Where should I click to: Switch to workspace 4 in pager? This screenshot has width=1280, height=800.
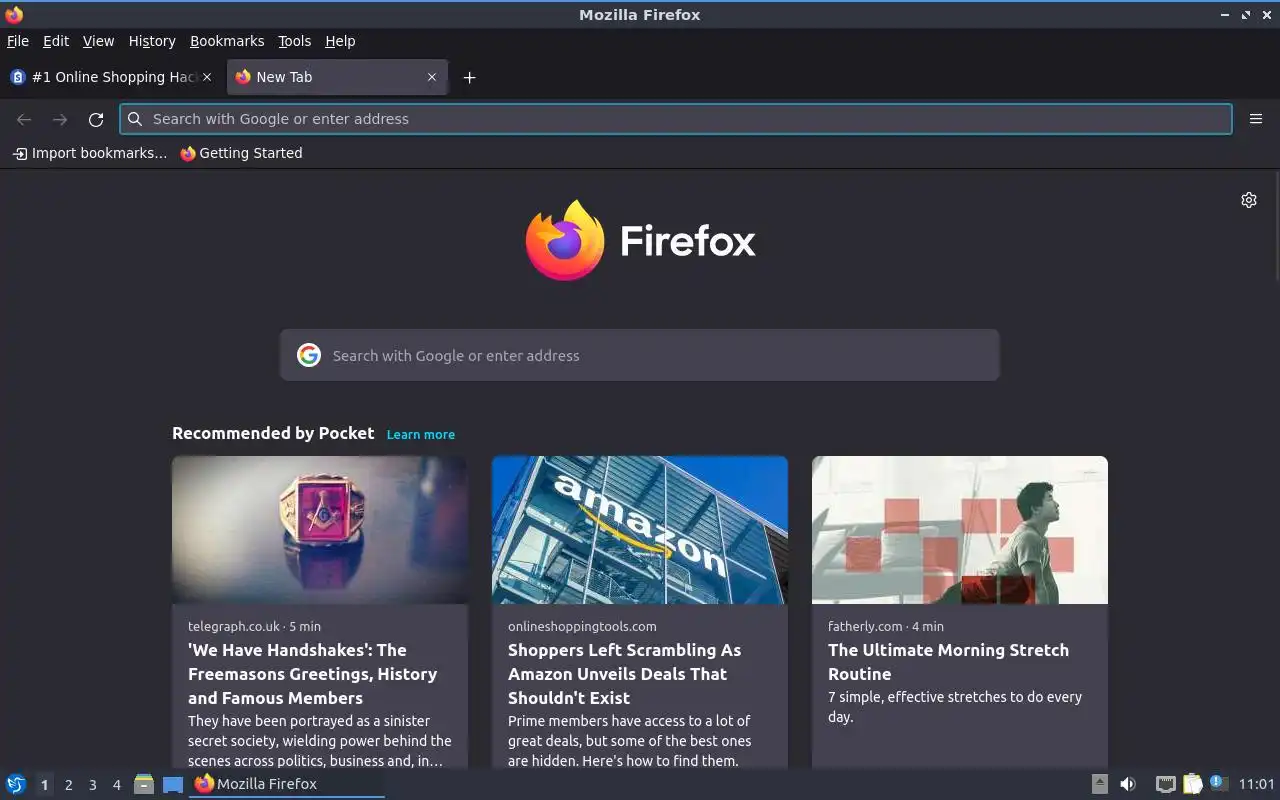(x=116, y=785)
